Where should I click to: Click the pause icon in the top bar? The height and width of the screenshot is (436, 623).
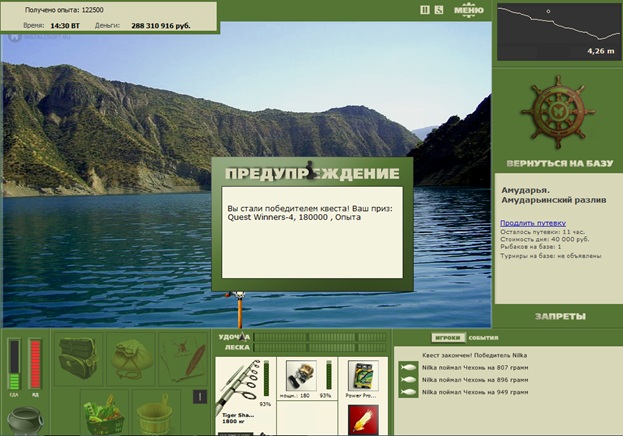click(425, 10)
